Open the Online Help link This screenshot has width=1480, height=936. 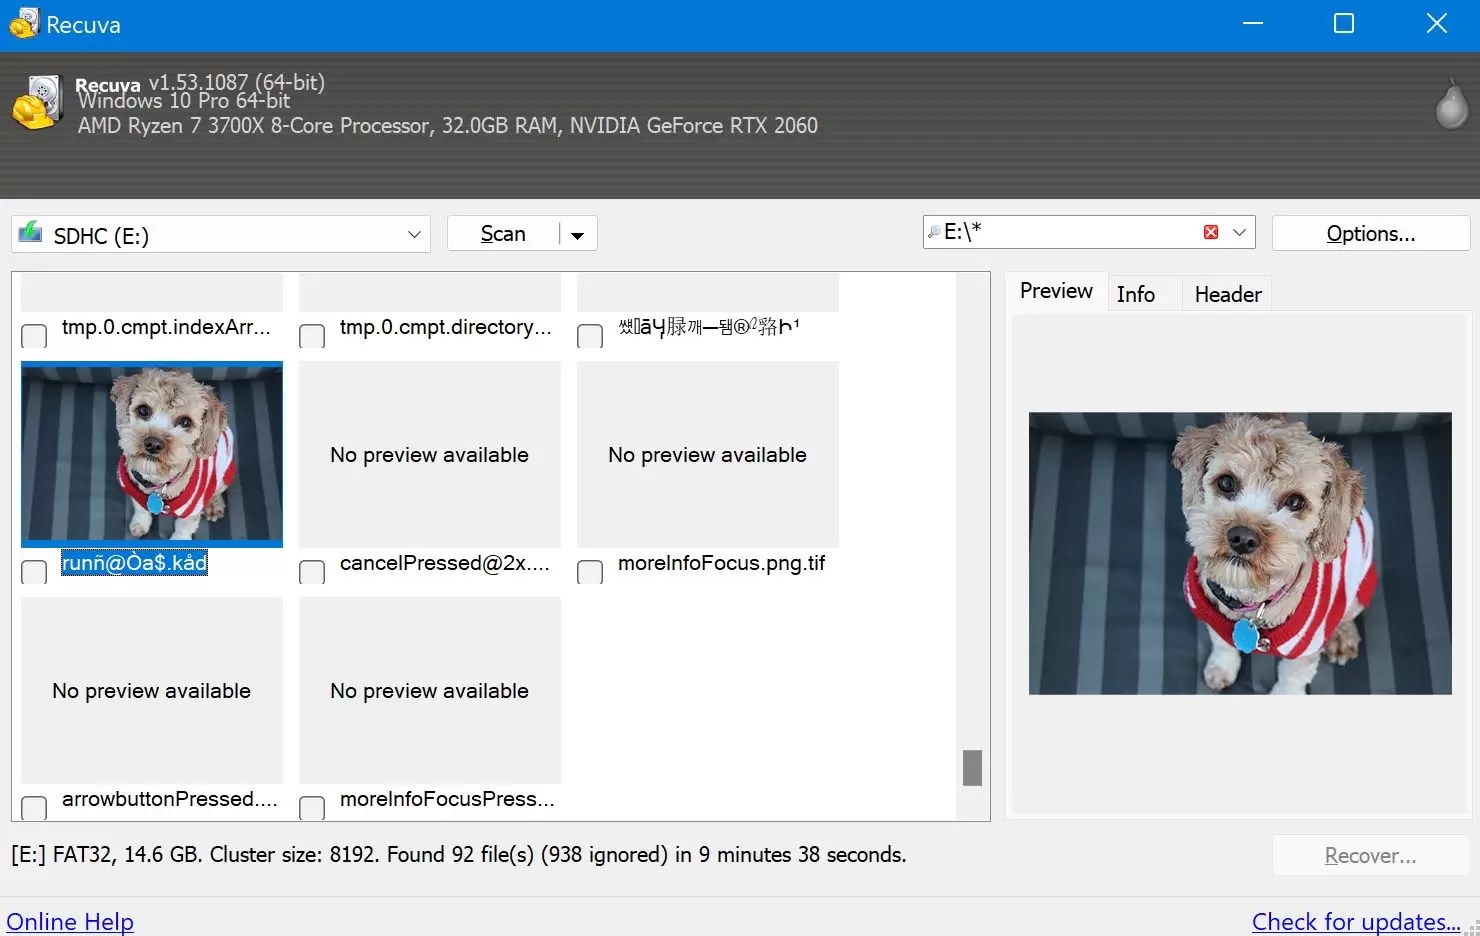point(70,920)
